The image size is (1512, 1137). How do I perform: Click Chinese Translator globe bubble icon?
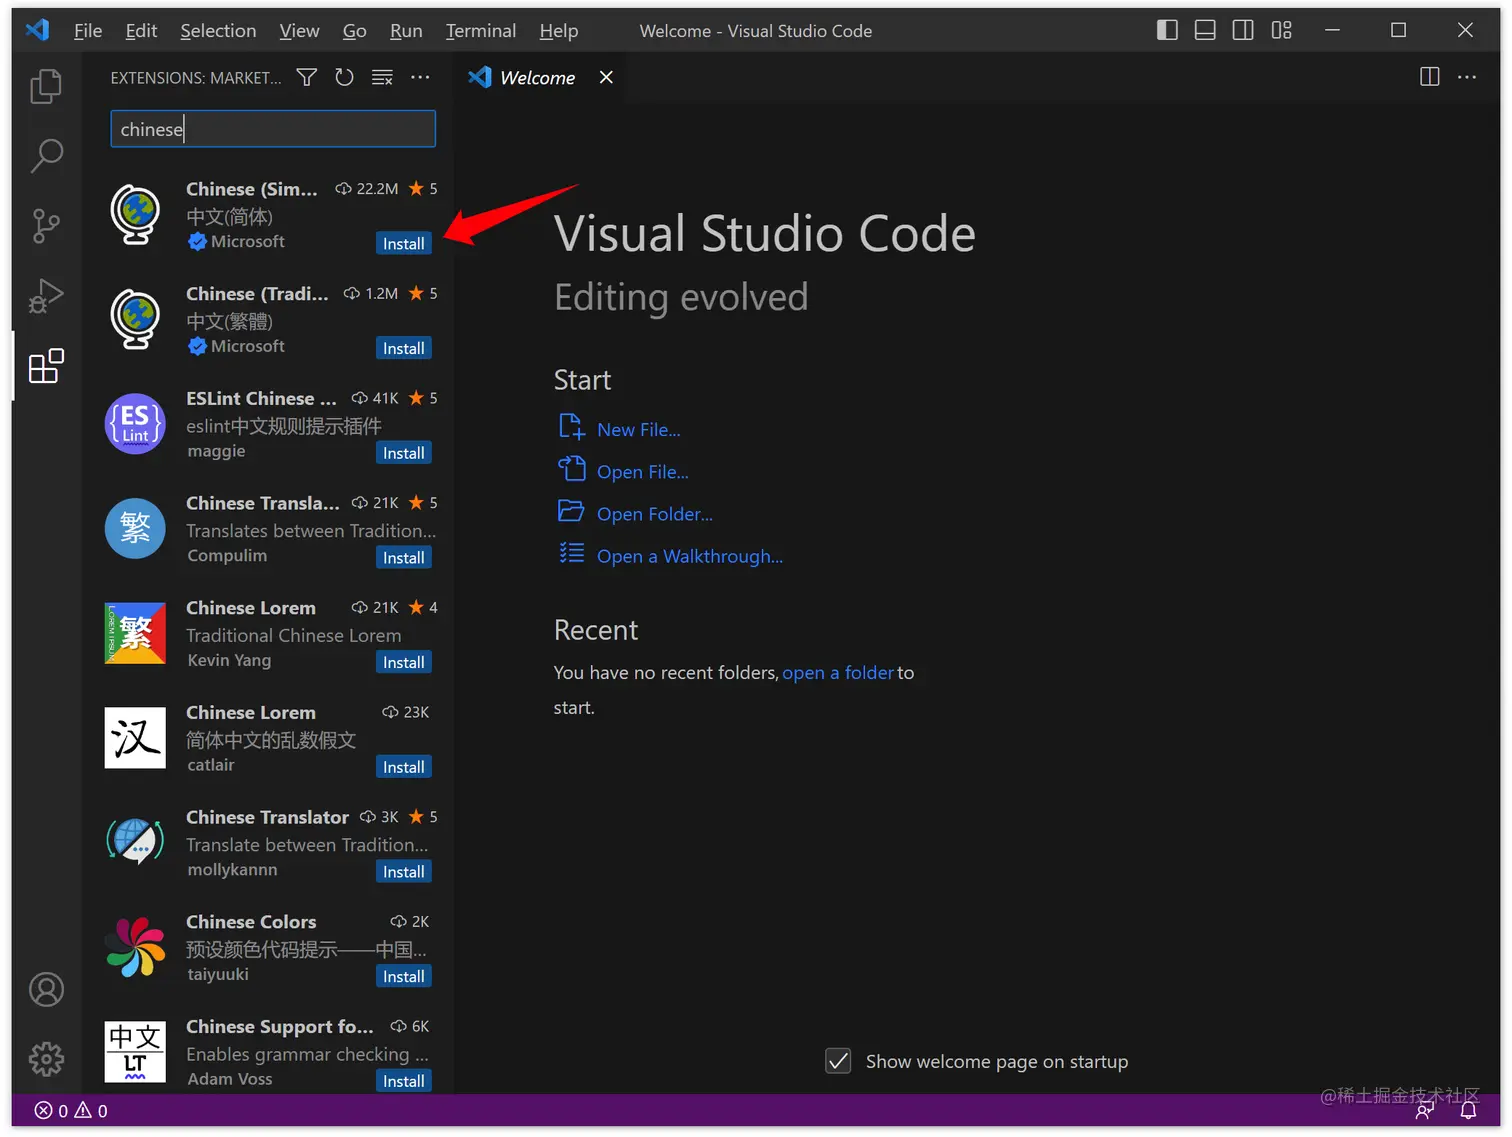pos(135,842)
